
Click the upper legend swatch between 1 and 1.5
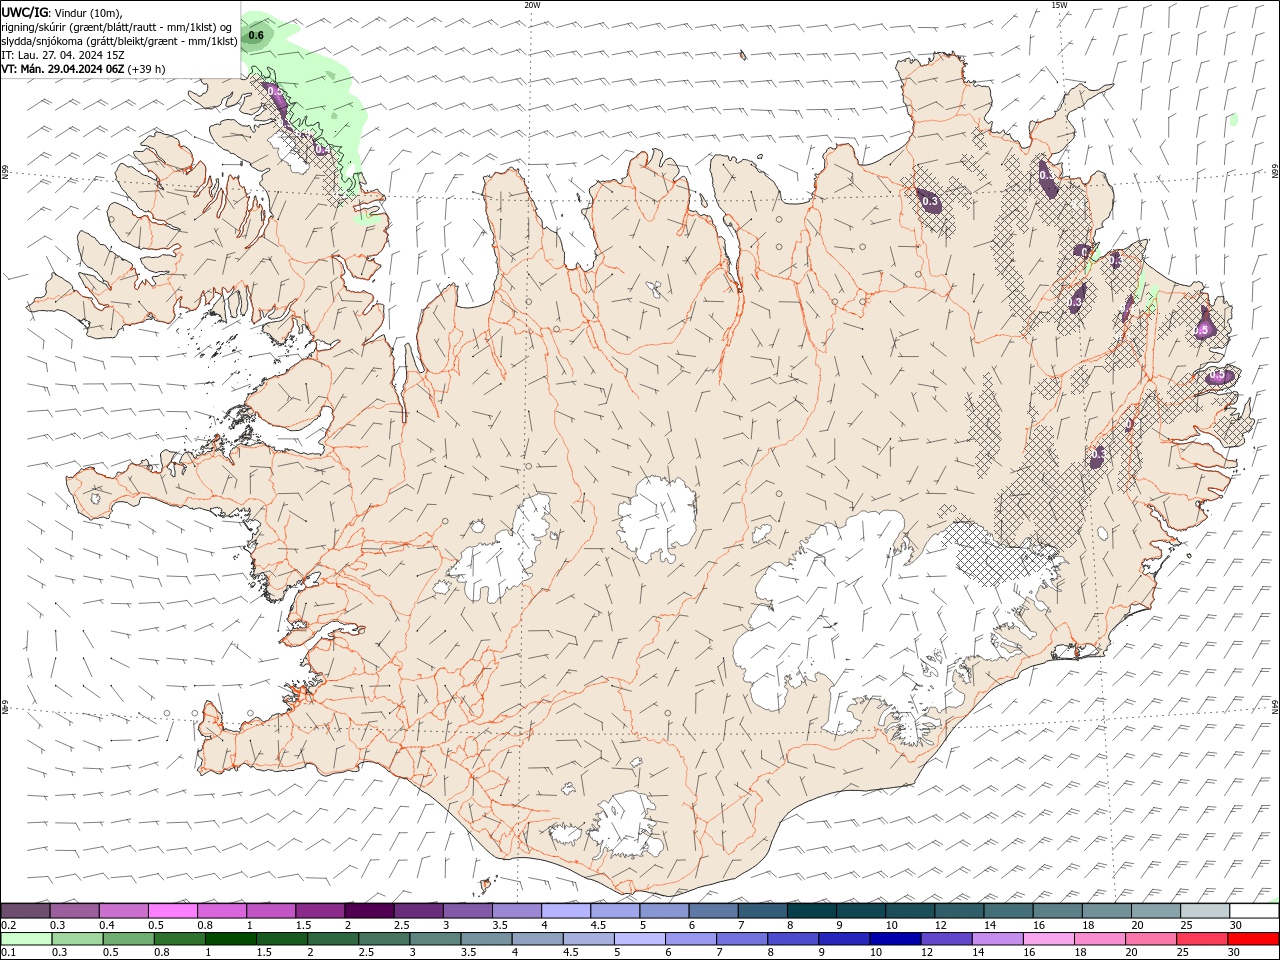(271, 911)
